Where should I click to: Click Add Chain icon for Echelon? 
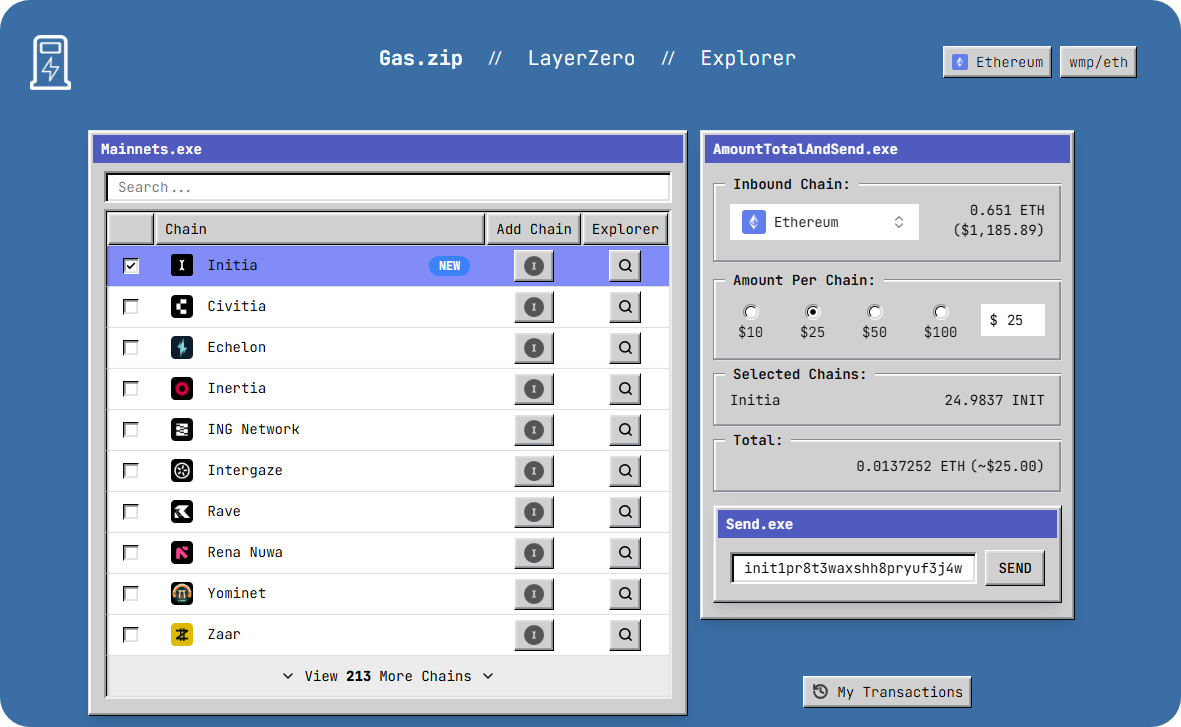point(534,348)
